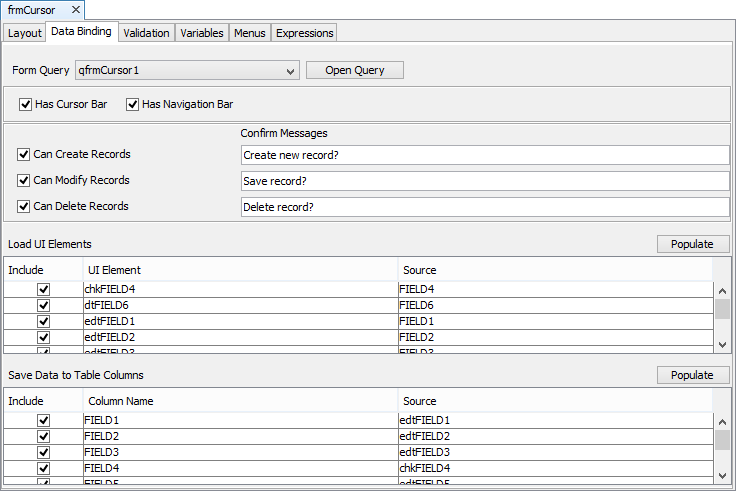Click the 'Create new record?' message field

(x=485, y=155)
